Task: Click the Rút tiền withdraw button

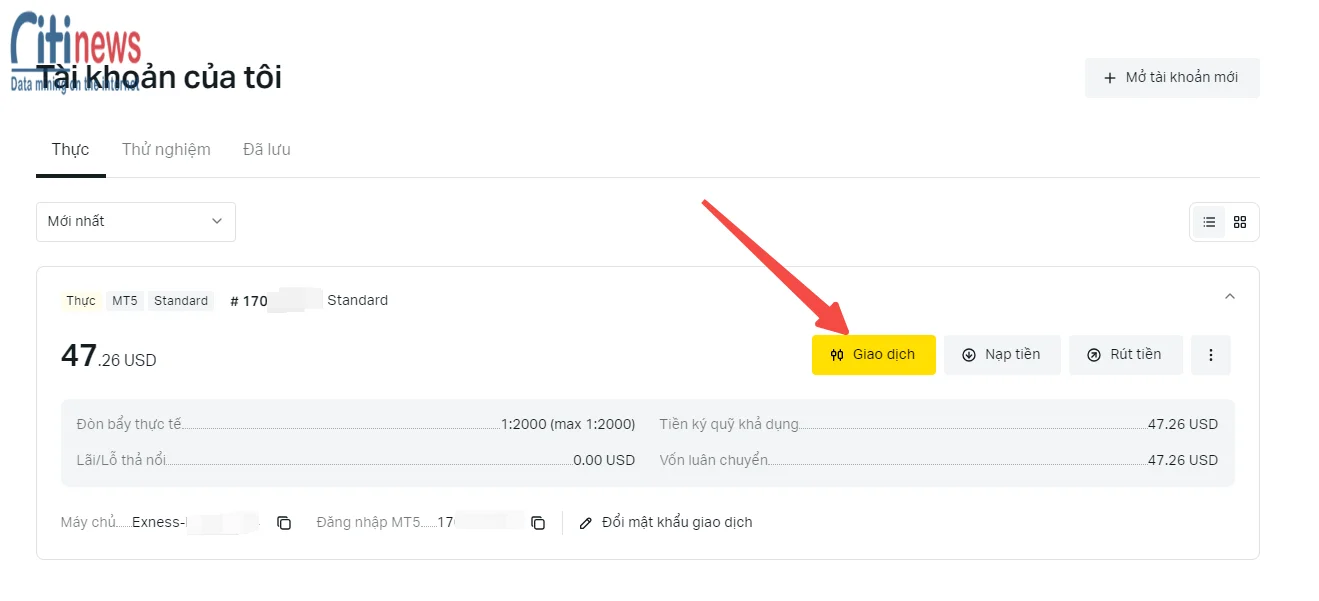Action: 1126,355
